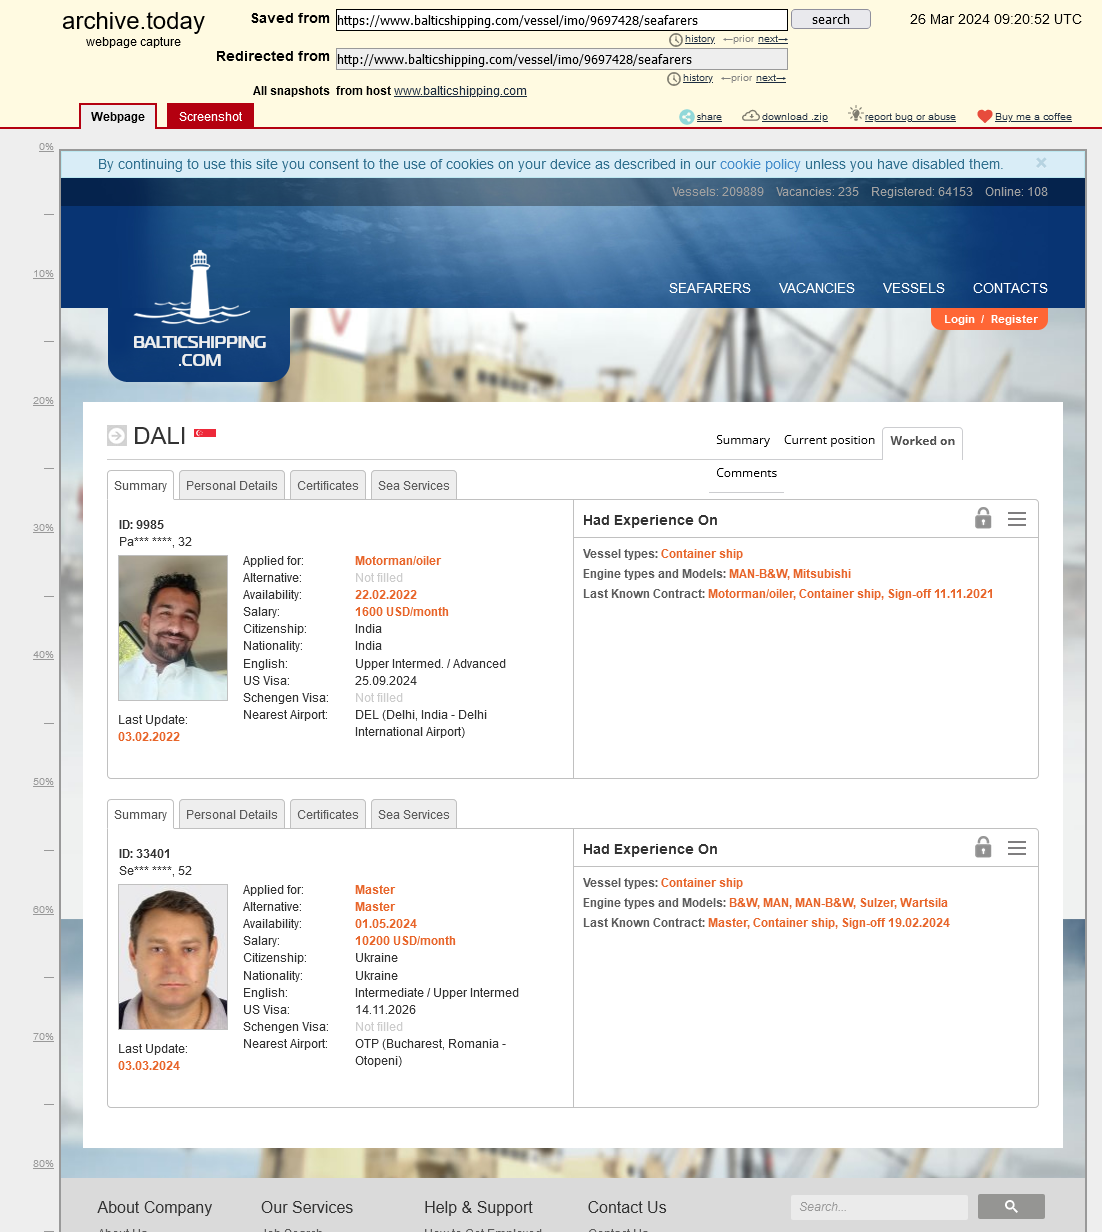
Task: Open the cookie policy link
Action: click(x=760, y=164)
